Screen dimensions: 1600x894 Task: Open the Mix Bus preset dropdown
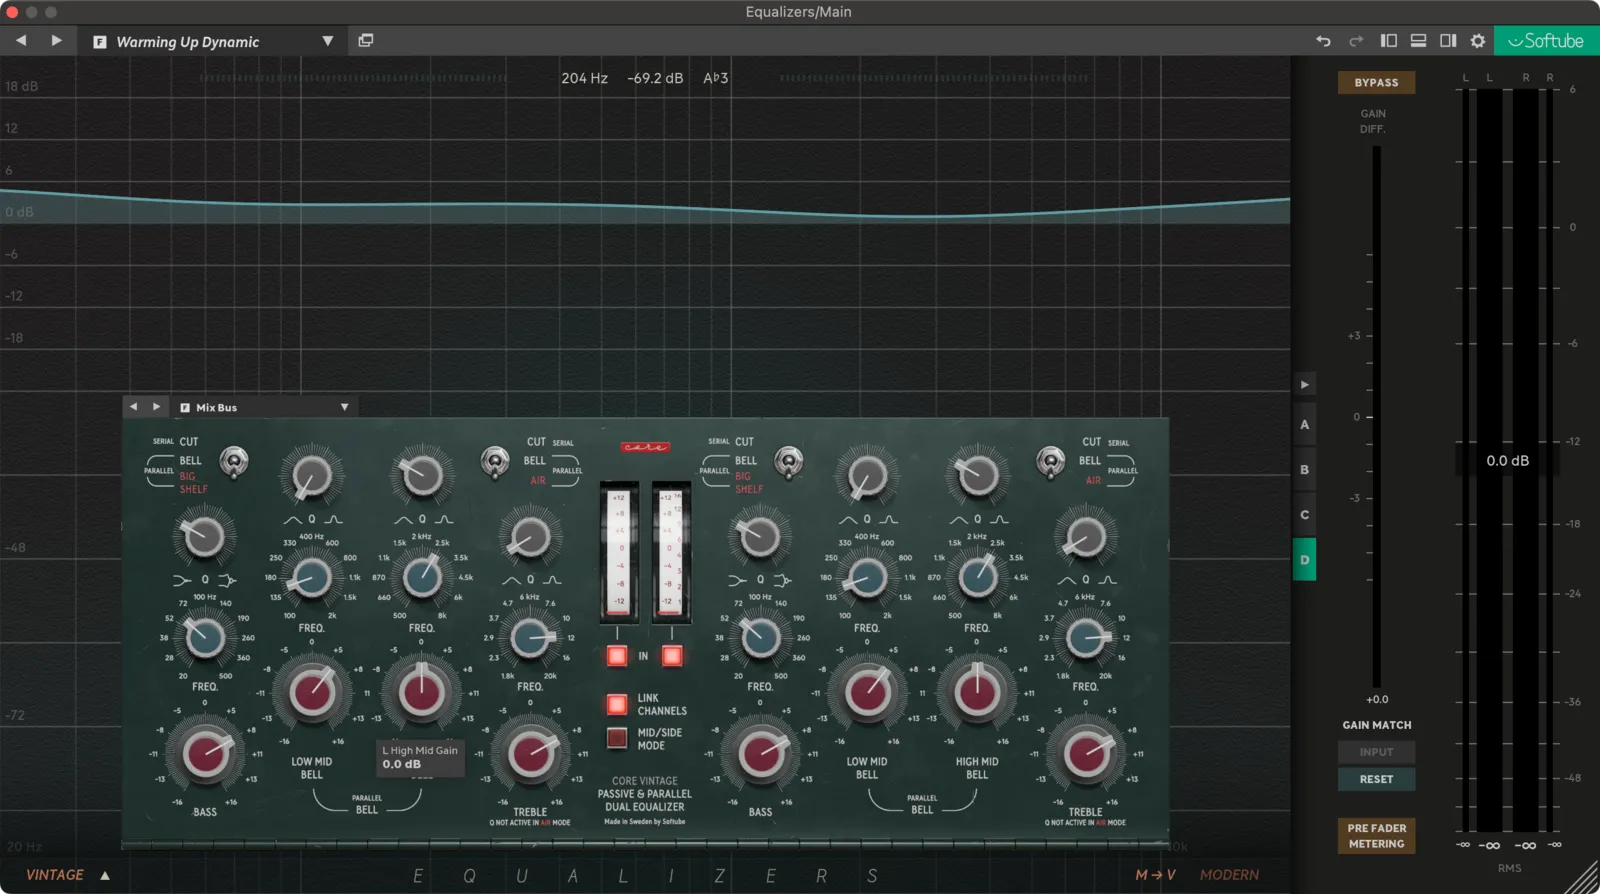(x=344, y=407)
